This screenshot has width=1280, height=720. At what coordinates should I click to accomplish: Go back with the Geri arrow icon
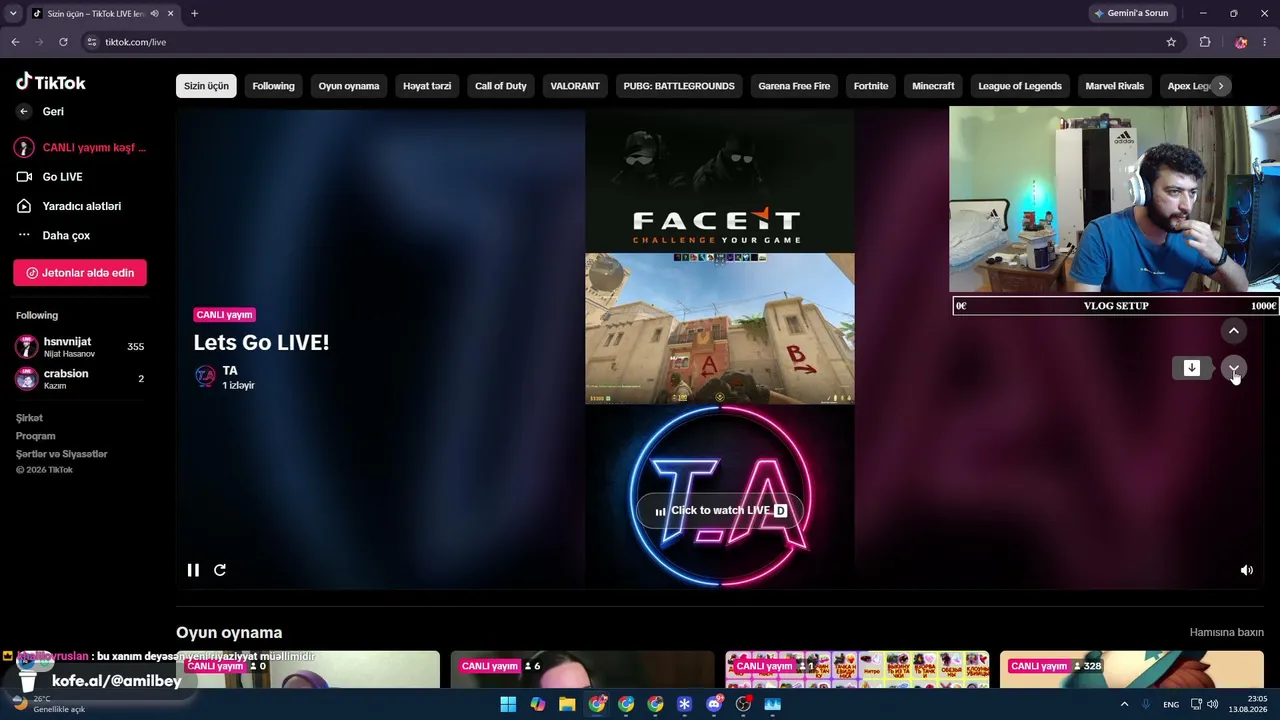tap(24, 112)
